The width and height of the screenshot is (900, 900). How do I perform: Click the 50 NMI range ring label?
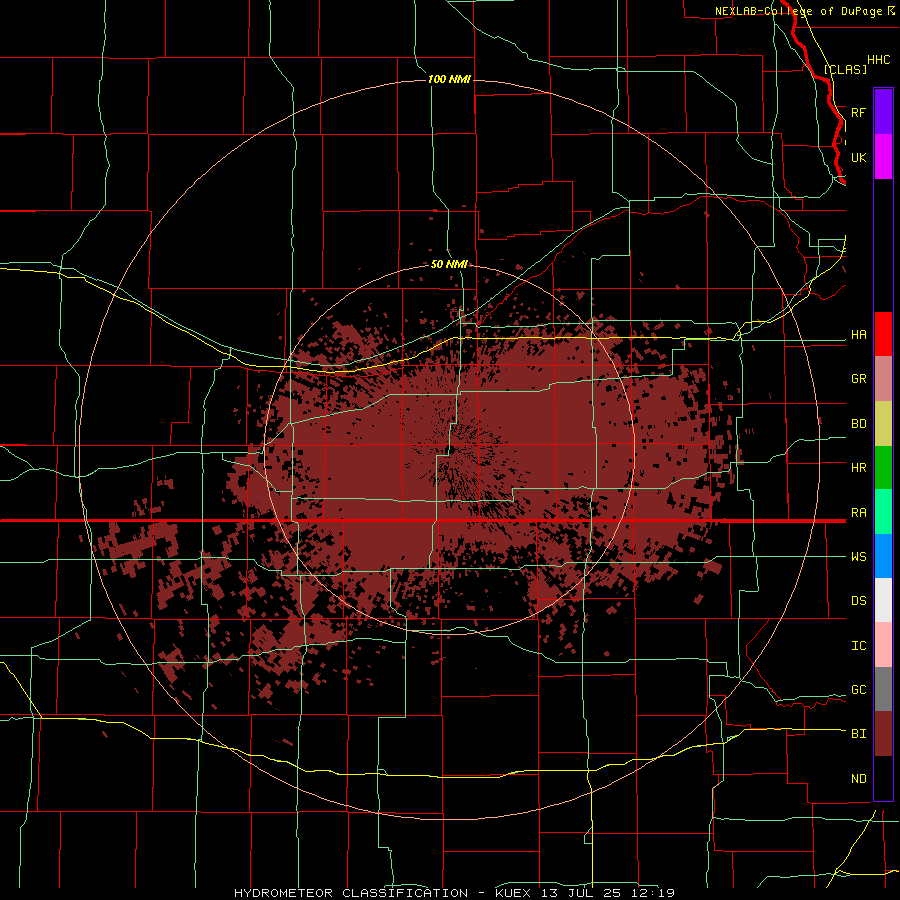(x=449, y=265)
